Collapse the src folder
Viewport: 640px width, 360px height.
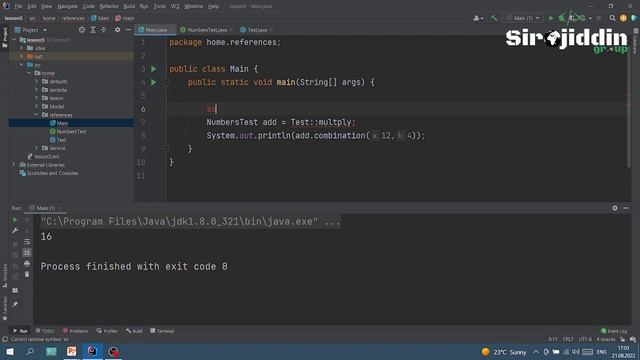click(x=22, y=65)
